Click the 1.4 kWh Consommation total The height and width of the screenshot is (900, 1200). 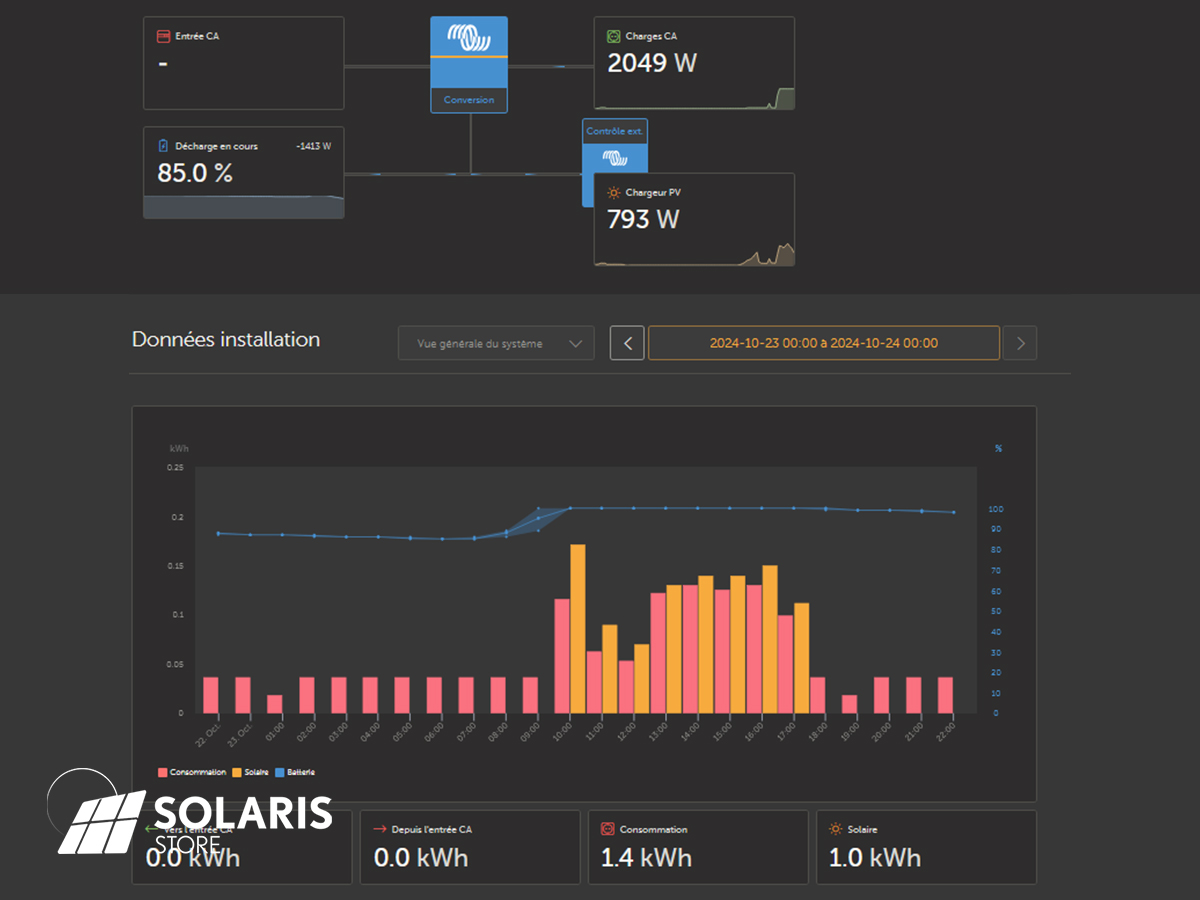pyautogui.click(x=646, y=858)
